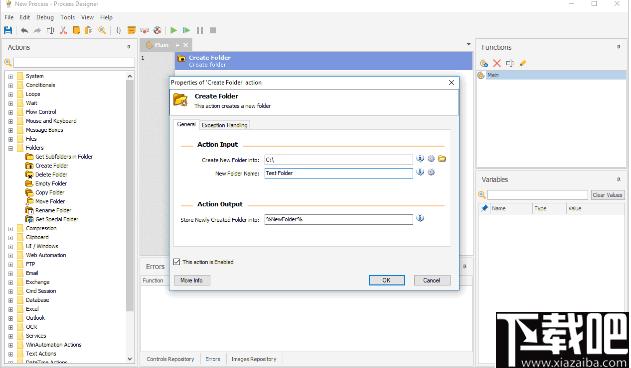The image size is (631, 368).
Task: Close the Create Folder properties dialog
Action: tap(452, 83)
